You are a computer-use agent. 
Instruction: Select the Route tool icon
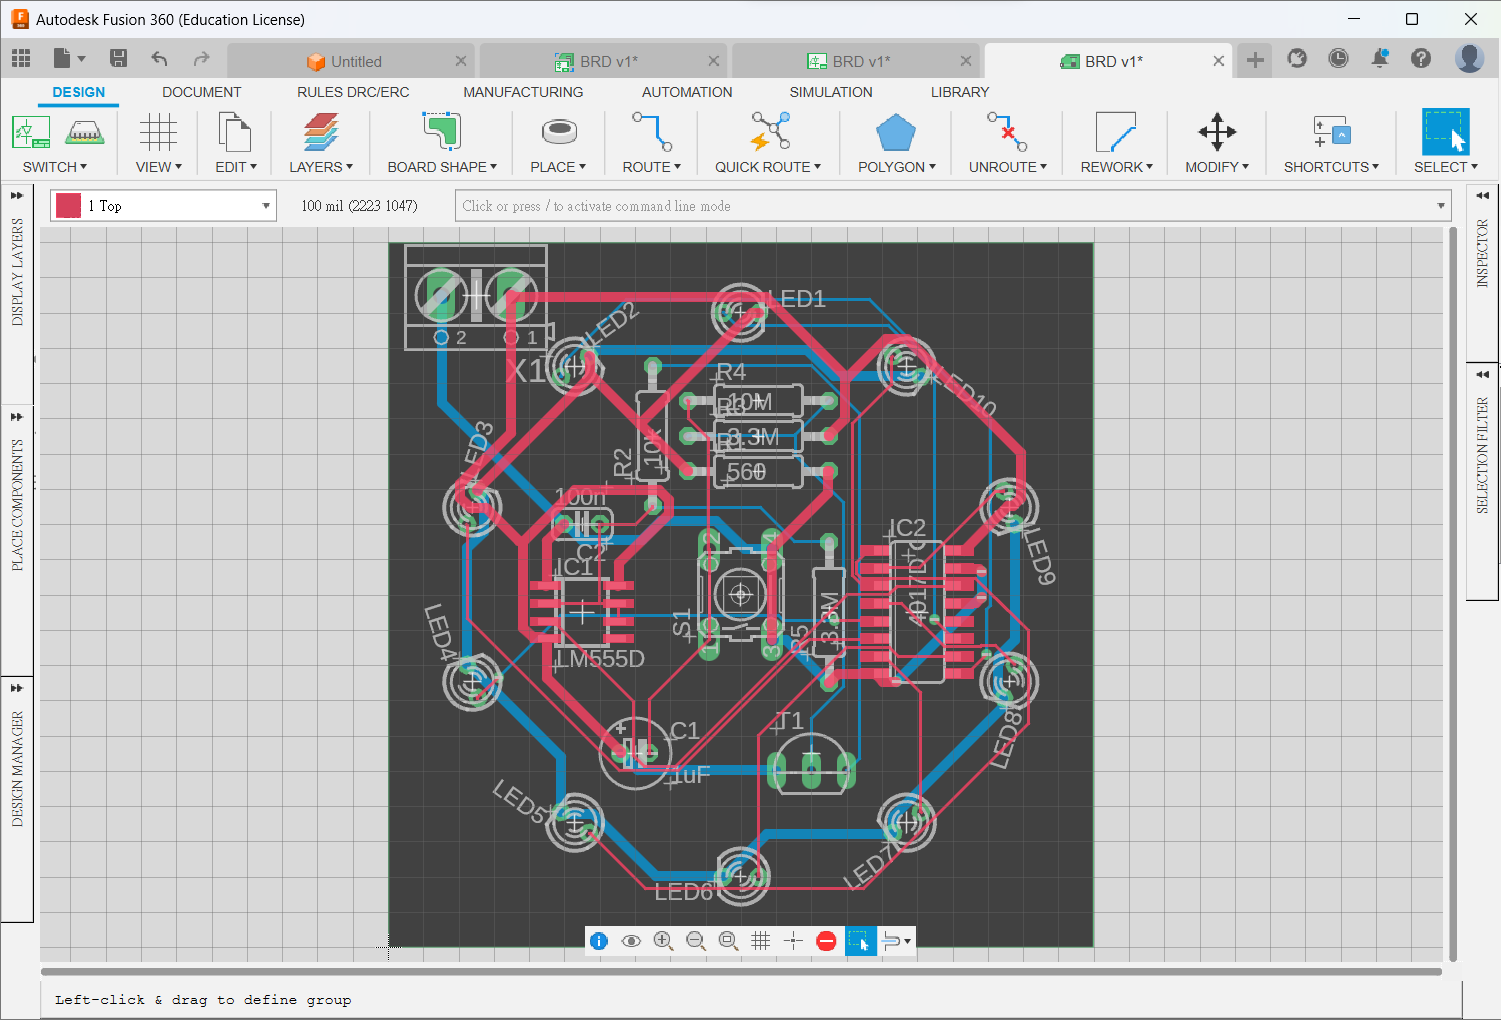(651, 133)
